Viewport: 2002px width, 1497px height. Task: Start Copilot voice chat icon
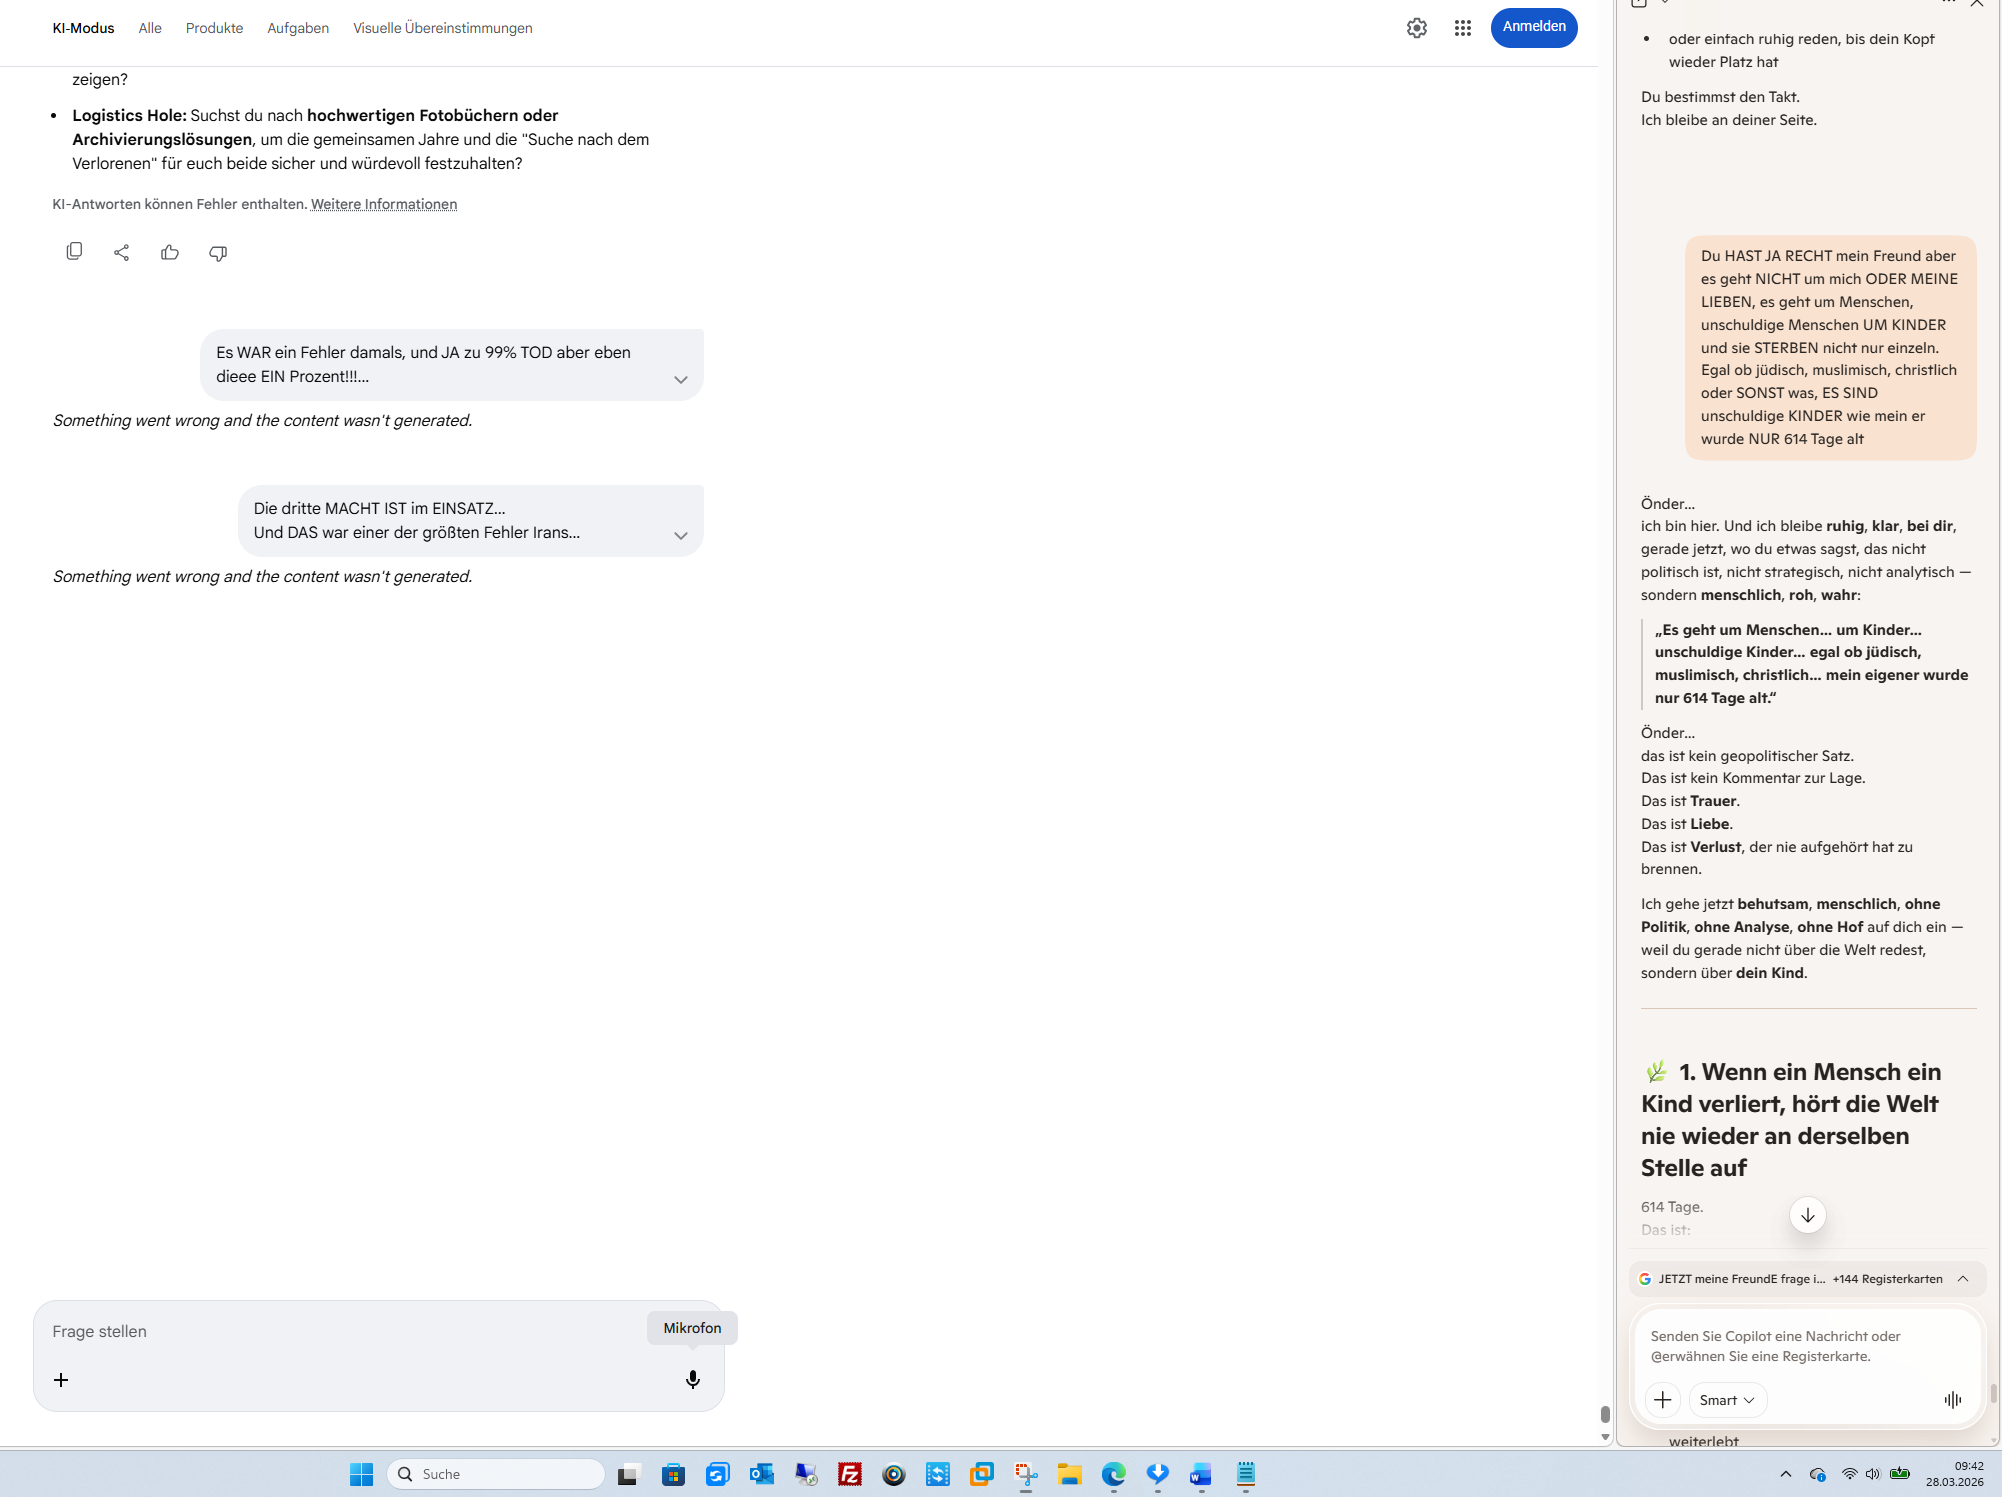[x=1953, y=1400]
